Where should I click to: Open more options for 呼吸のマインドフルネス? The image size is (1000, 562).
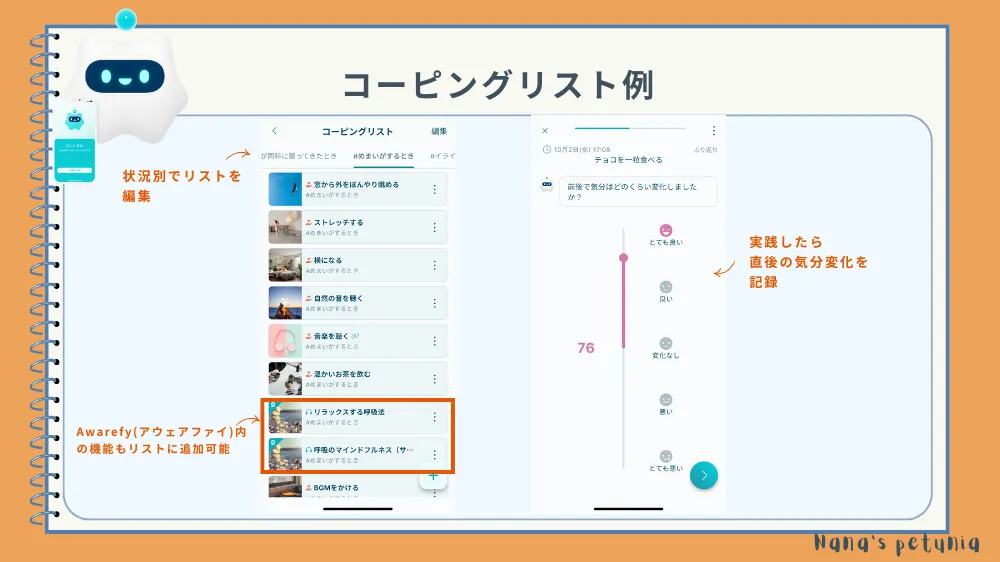(434, 455)
